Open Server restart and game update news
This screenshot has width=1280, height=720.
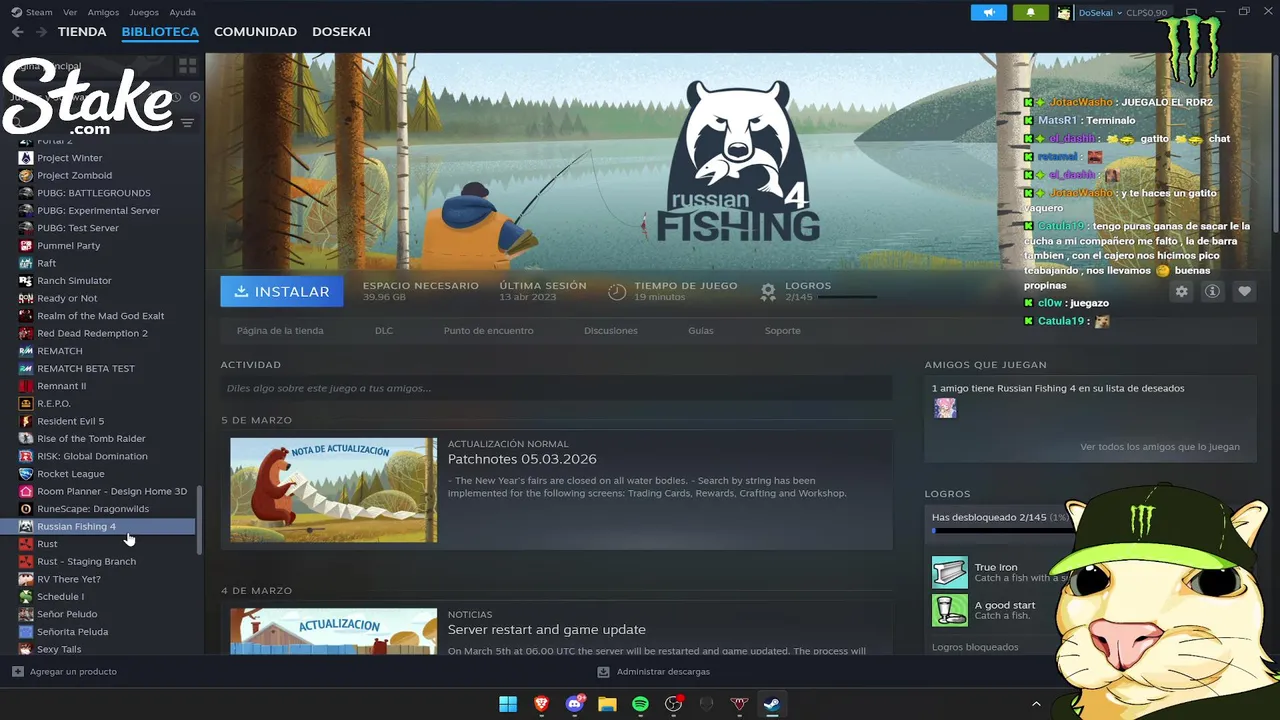(x=547, y=629)
